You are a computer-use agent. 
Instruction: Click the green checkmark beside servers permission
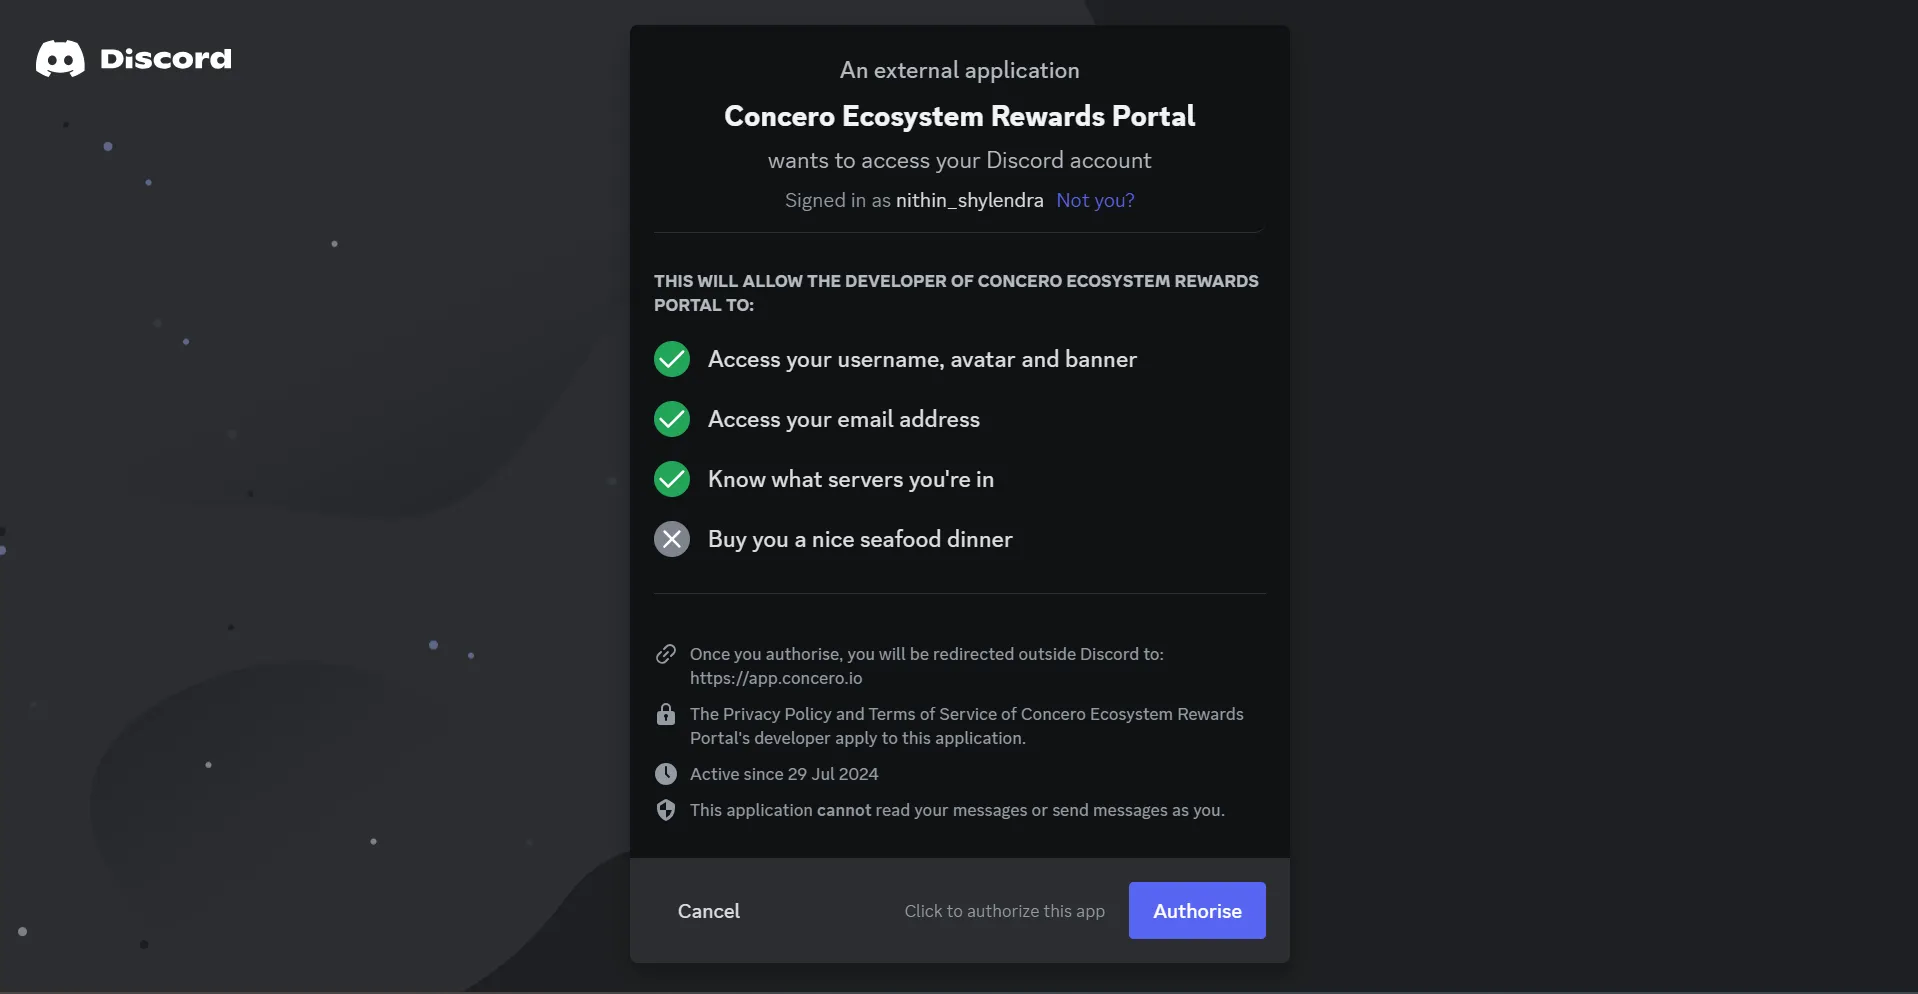pos(672,479)
